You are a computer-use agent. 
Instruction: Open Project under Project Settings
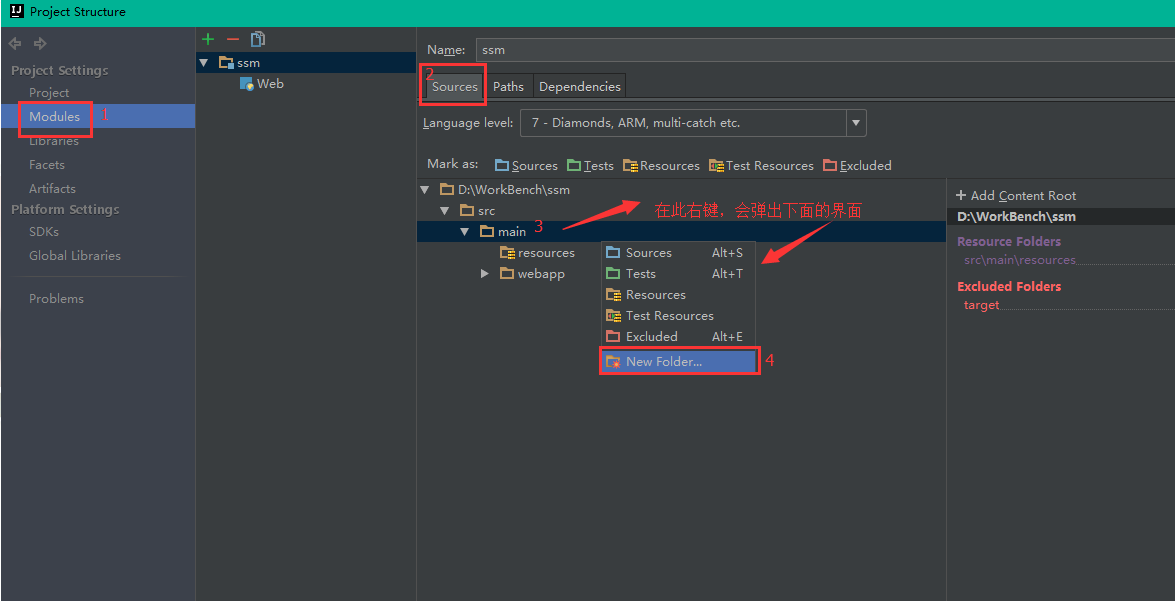[x=49, y=93]
